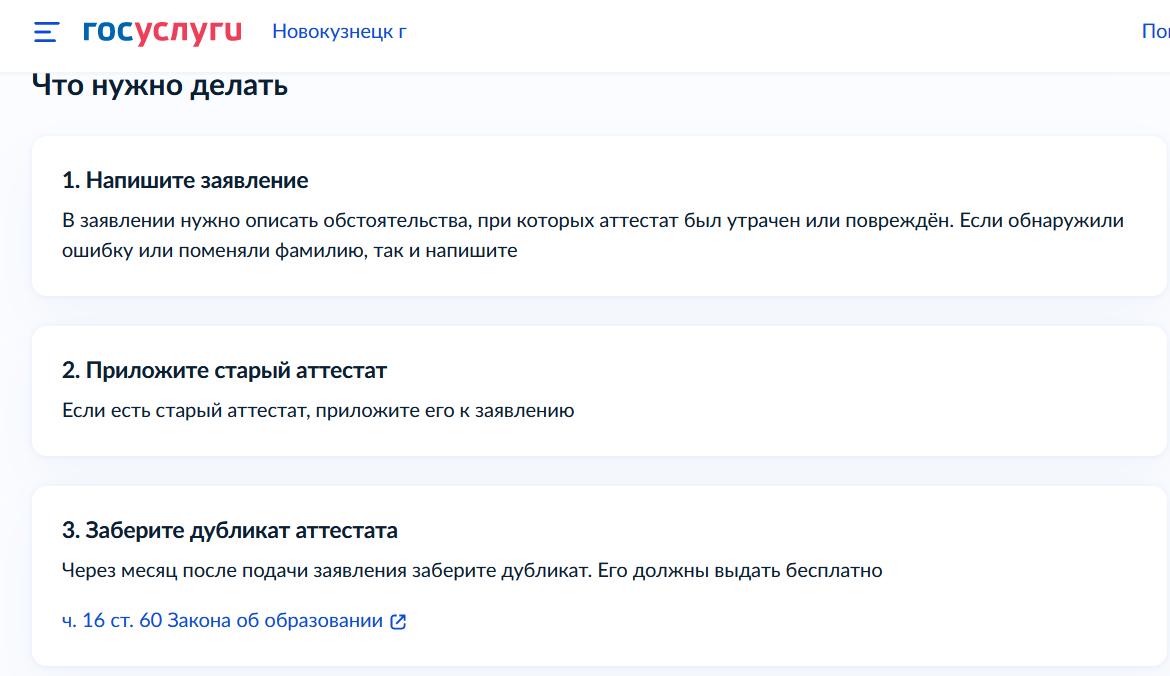
Task: Click the red "услуги" part of the logo
Action: tap(188, 33)
